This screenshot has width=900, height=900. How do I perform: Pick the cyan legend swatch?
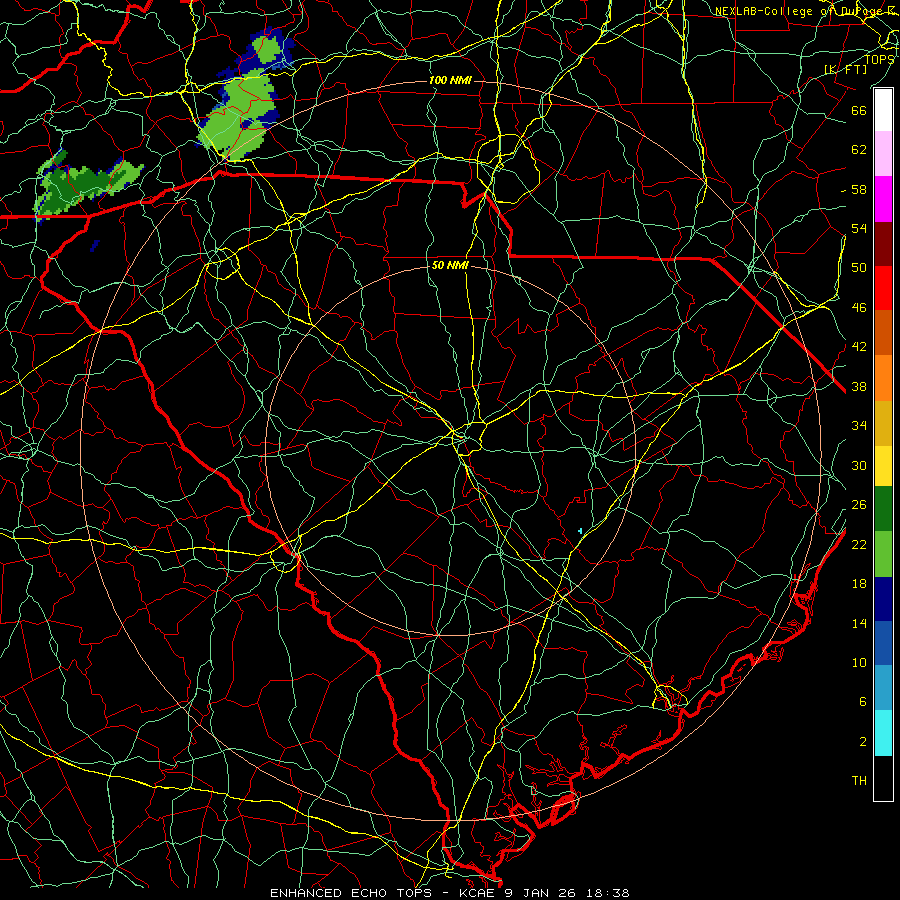point(883,733)
